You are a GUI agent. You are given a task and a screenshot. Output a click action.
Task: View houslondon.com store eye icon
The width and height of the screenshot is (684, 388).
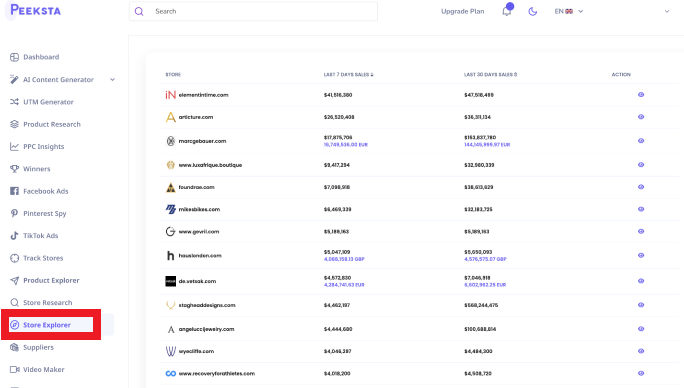pyautogui.click(x=641, y=256)
